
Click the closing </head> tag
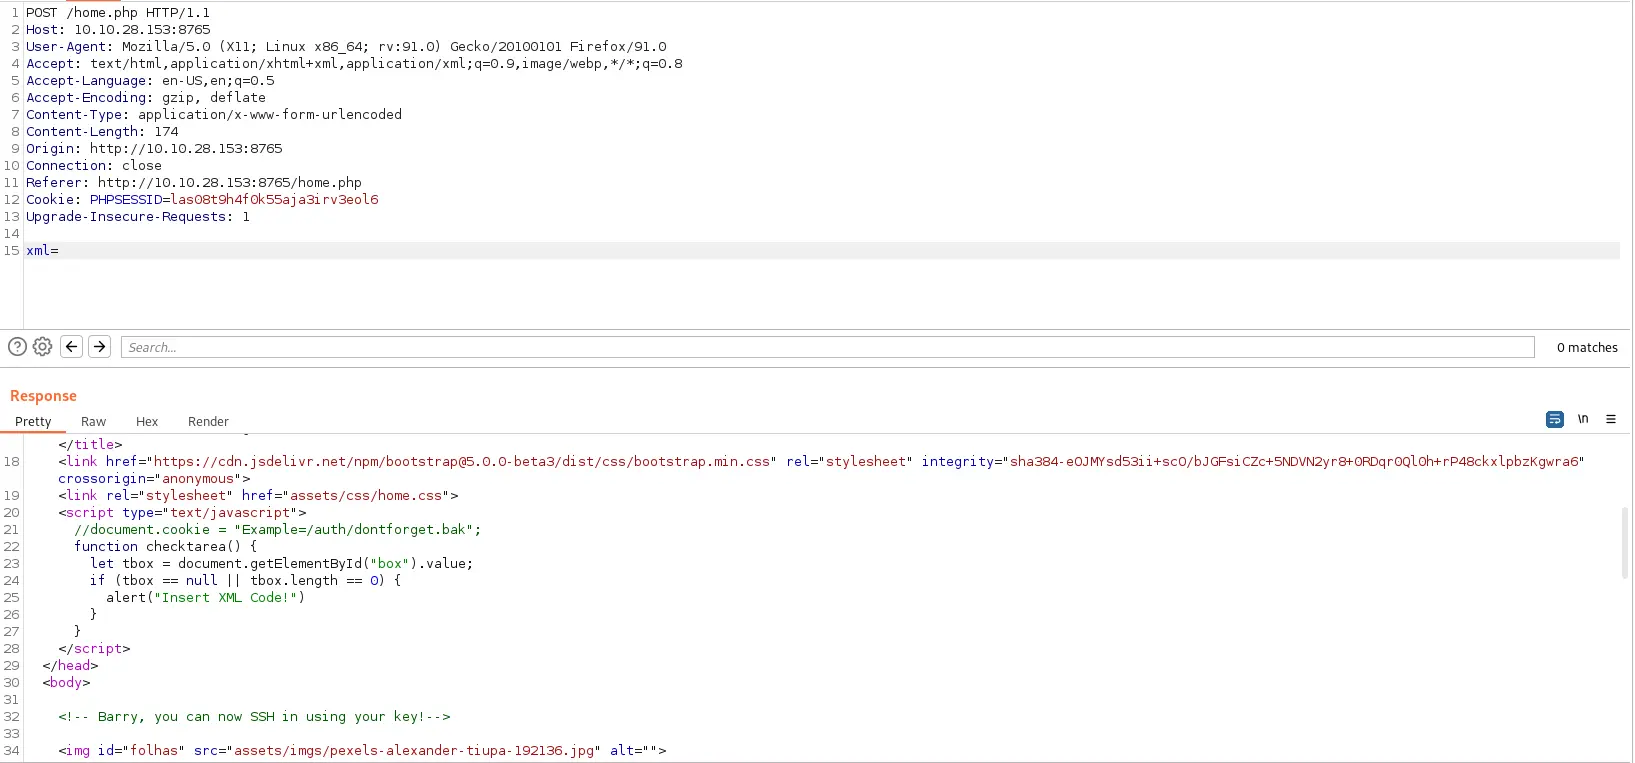point(70,666)
